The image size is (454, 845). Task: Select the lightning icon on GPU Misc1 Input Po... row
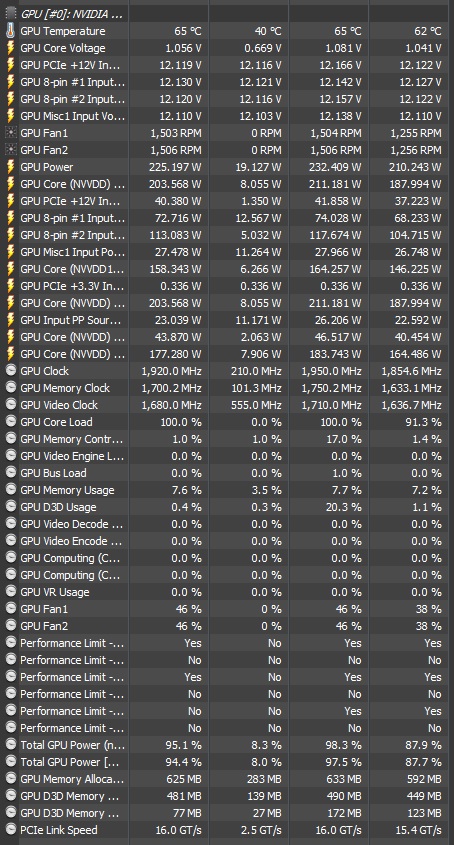pos(11,252)
